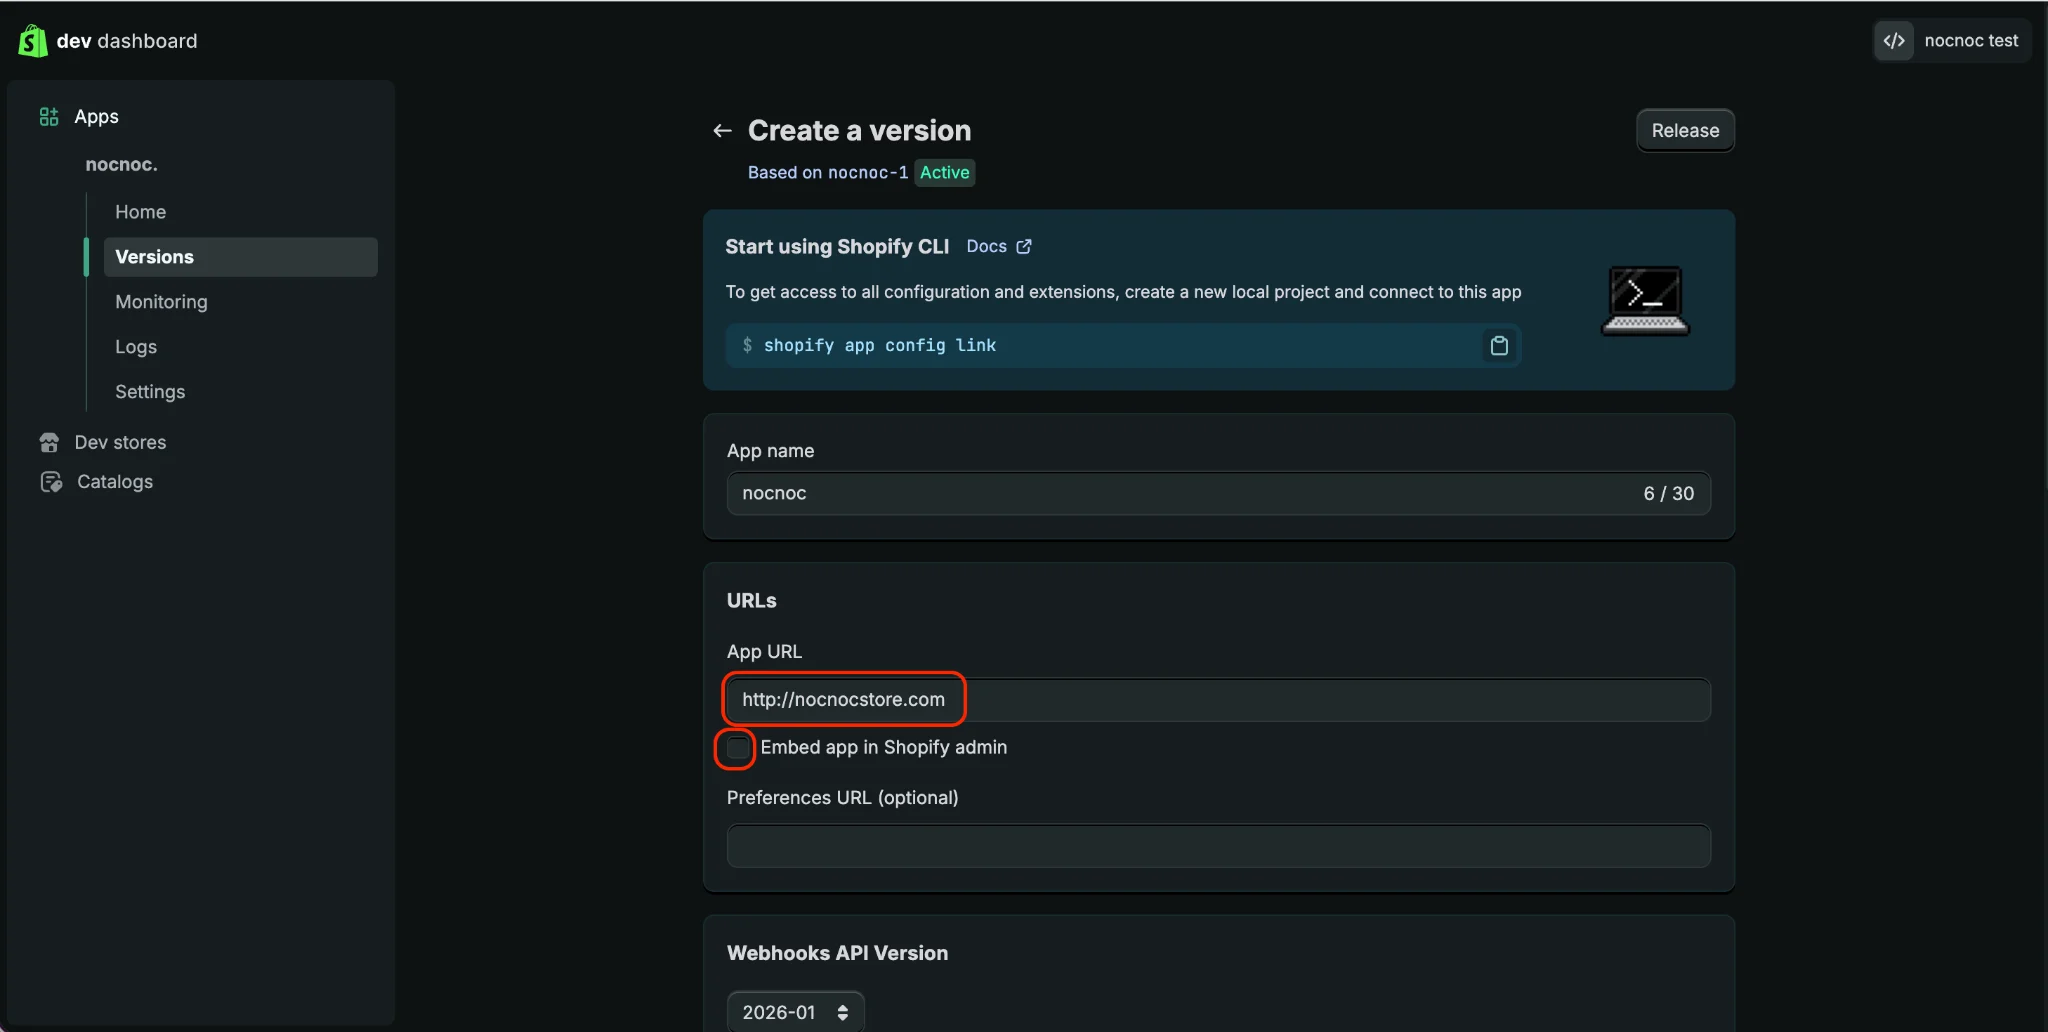
Task: Open the Logs section
Action: click(136, 347)
